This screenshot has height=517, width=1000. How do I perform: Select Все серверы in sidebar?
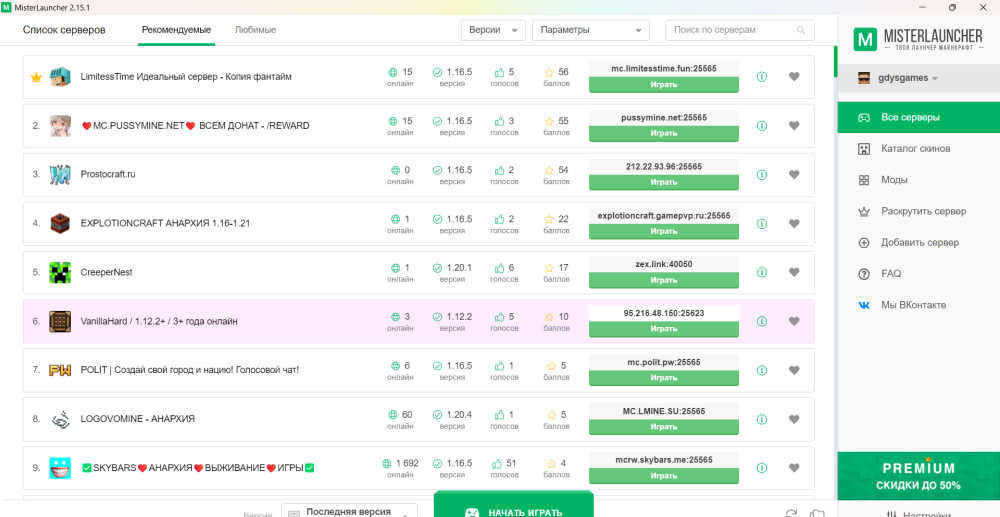click(918, 117)
